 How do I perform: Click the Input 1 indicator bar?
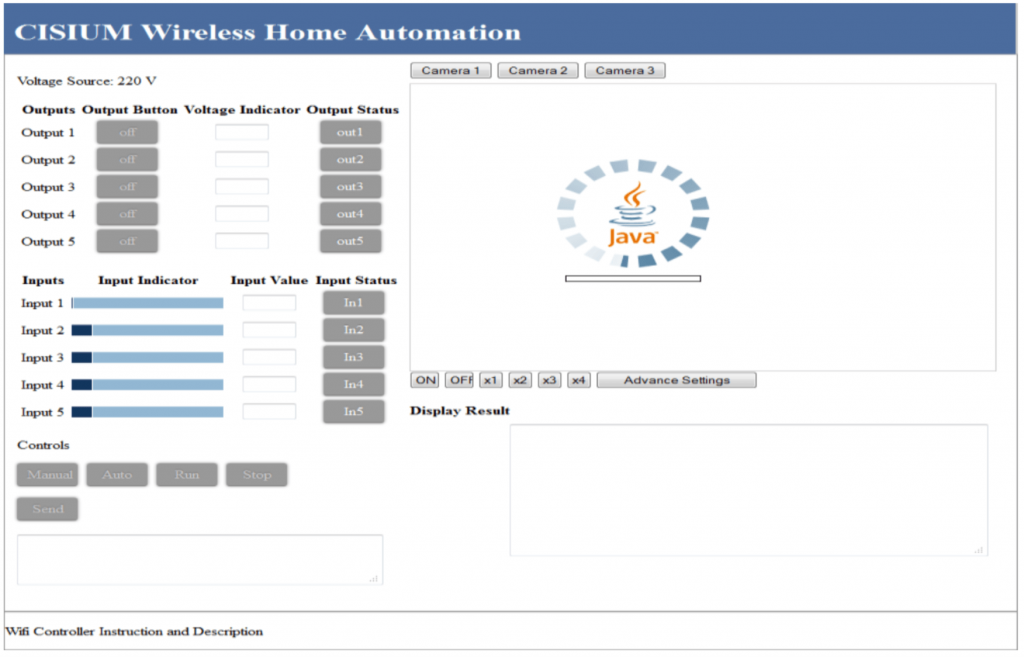(x=148, y=303)
